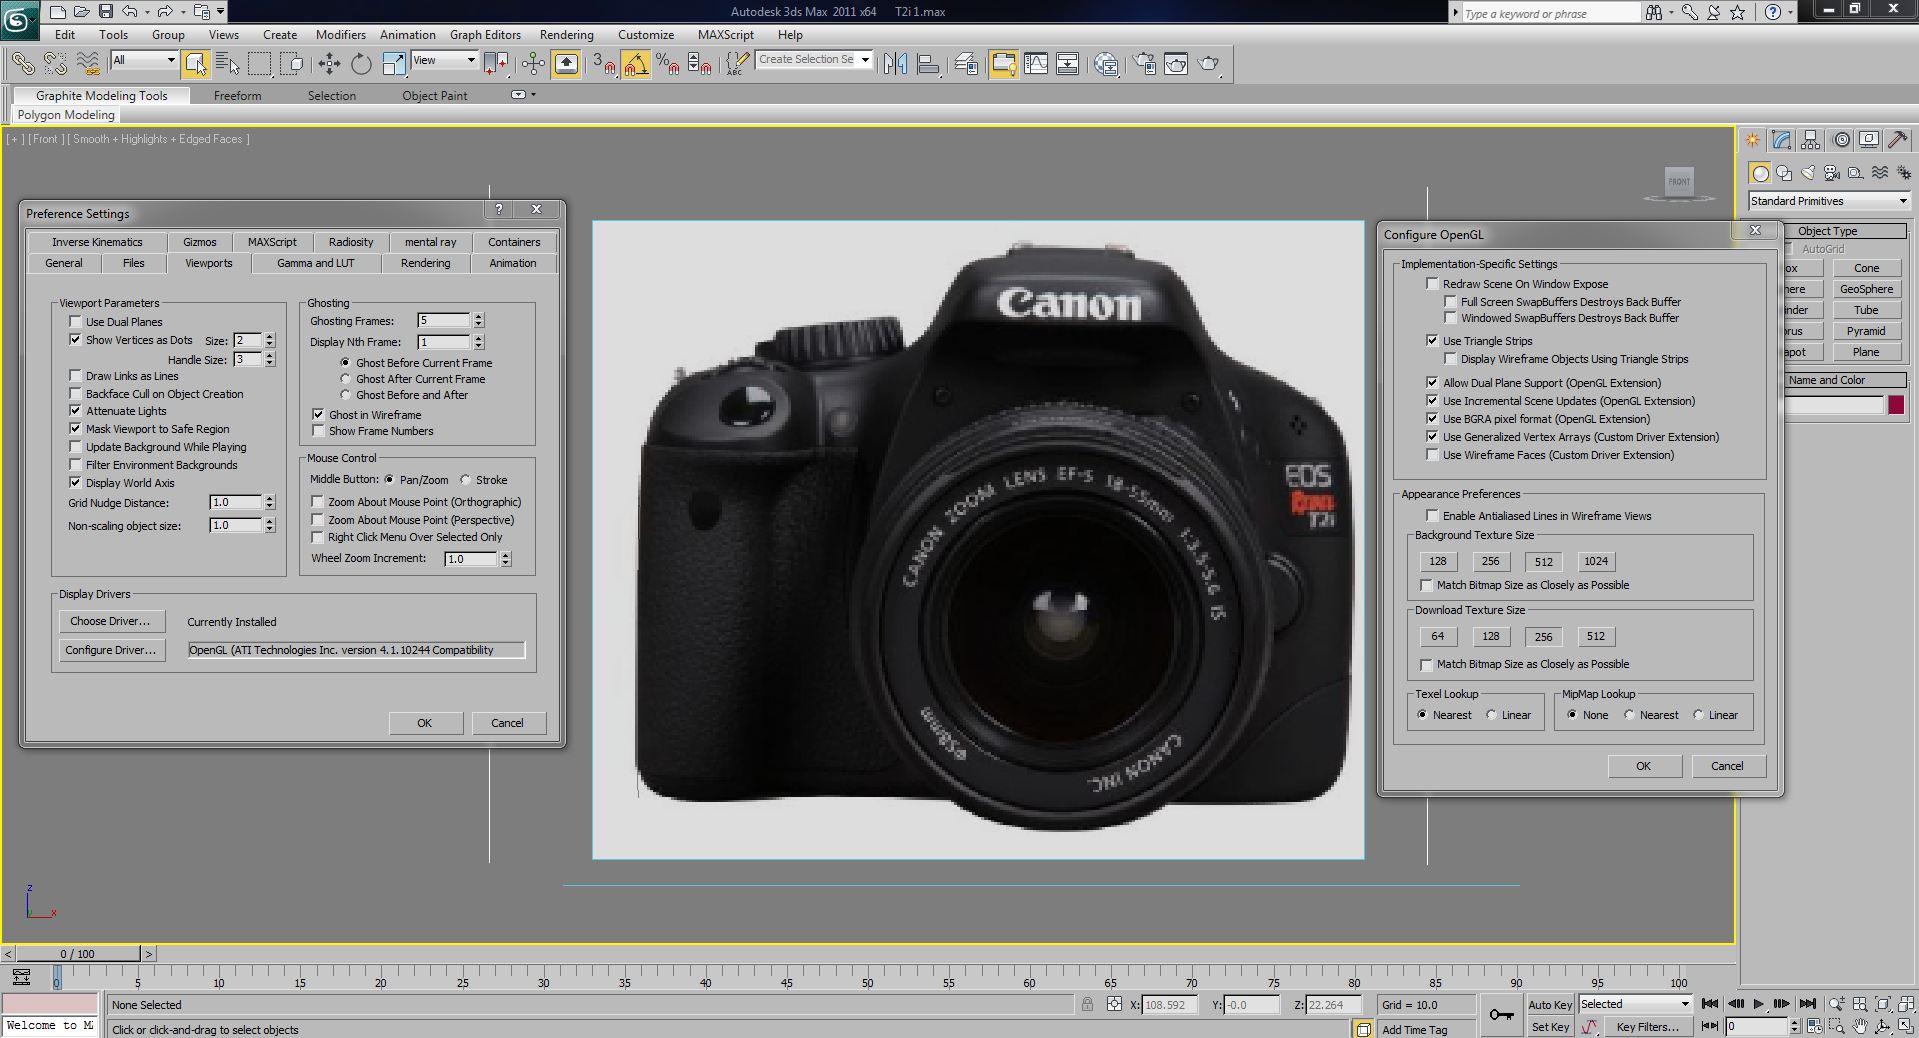Enable Use Dual Planes checkbox
Screen dimensions: 1919x1038
[x=75, y=322]
